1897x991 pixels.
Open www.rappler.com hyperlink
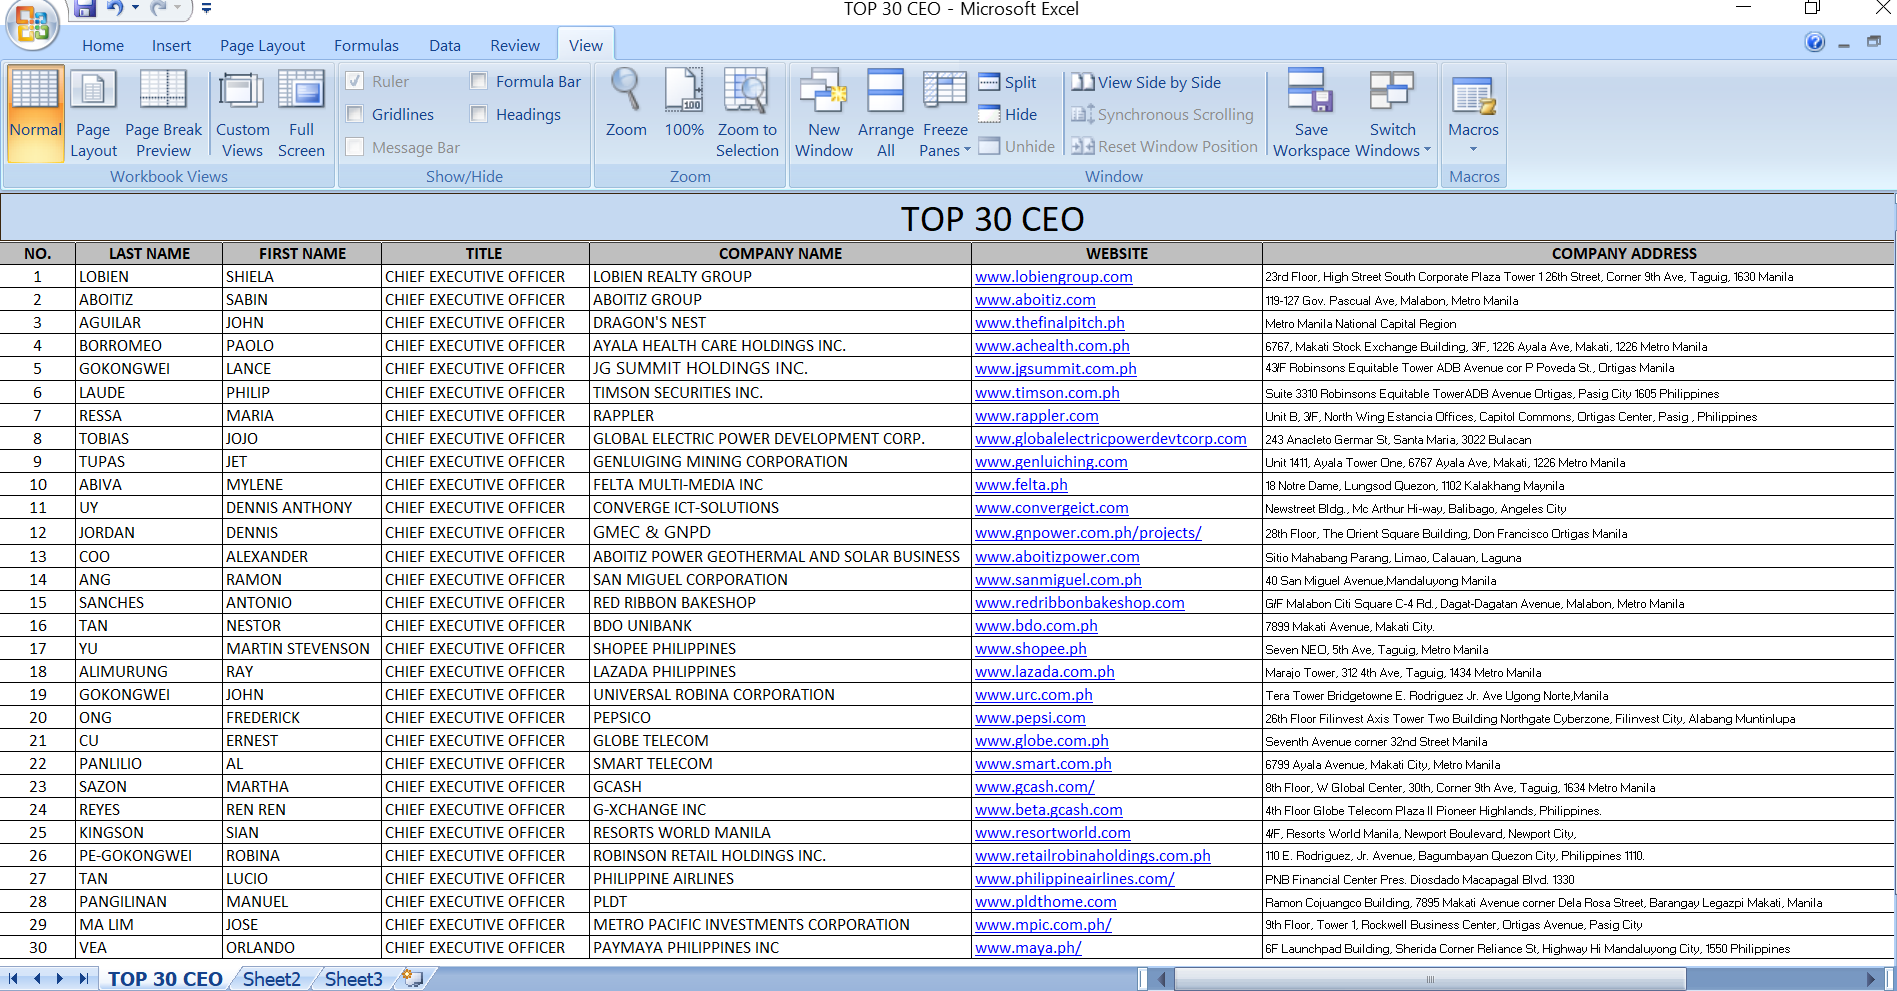1037,416
